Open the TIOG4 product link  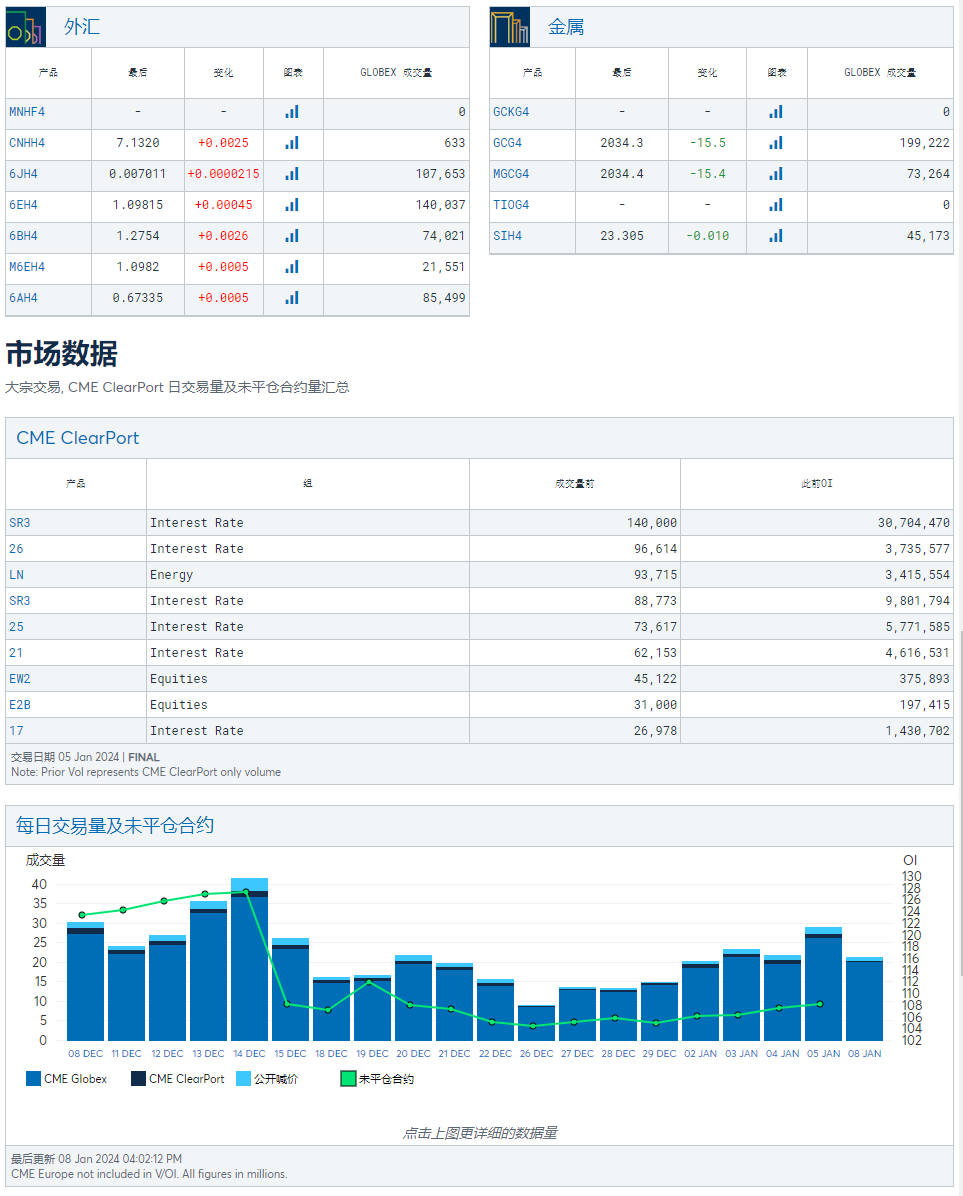pos(511,205)
